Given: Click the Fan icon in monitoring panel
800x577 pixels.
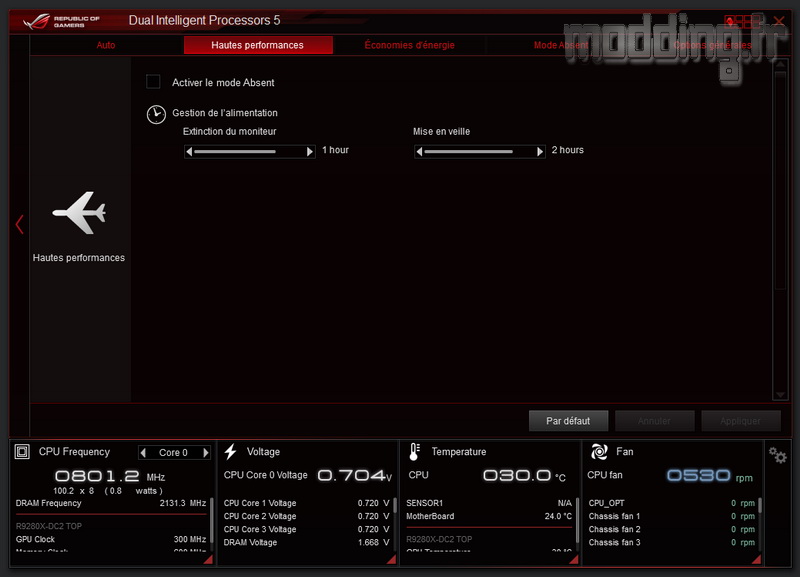Looking at the screenshot, I should (x=599, y=451).
